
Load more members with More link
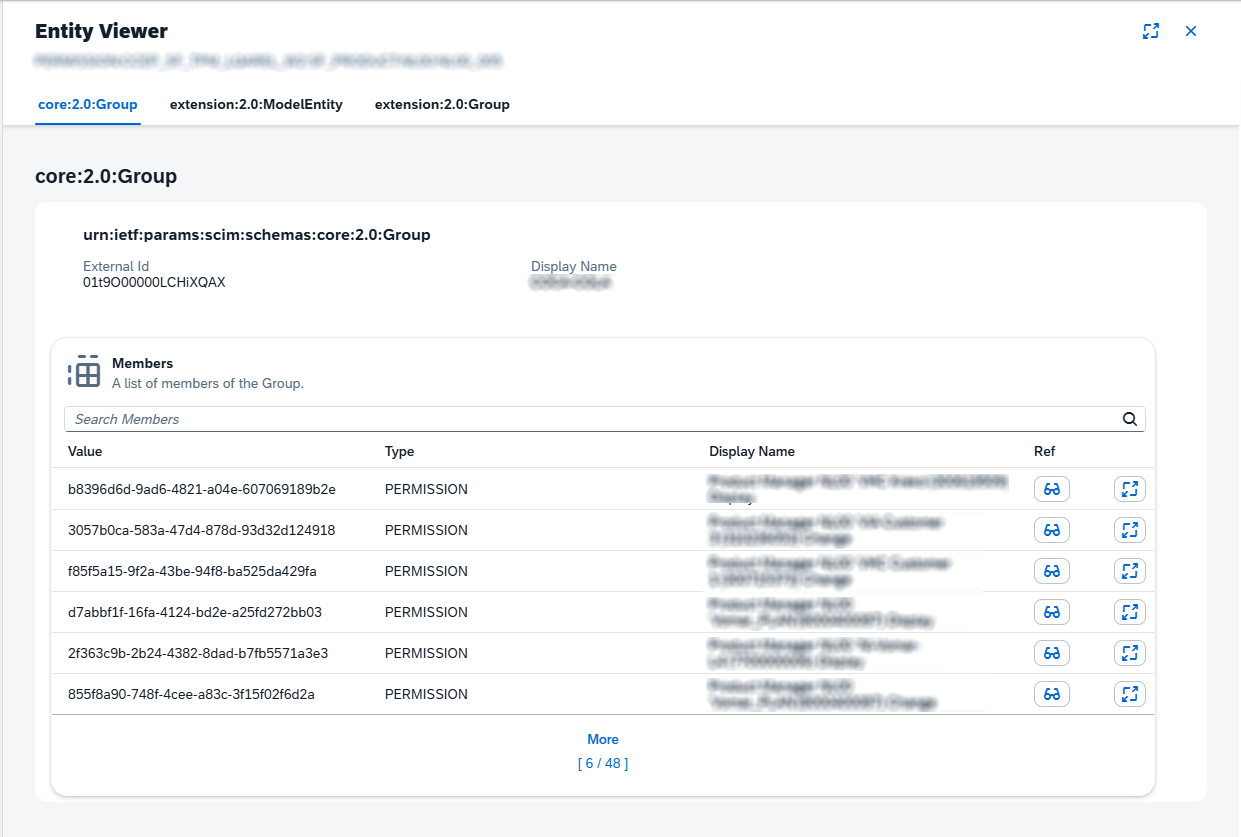(603, 739)
